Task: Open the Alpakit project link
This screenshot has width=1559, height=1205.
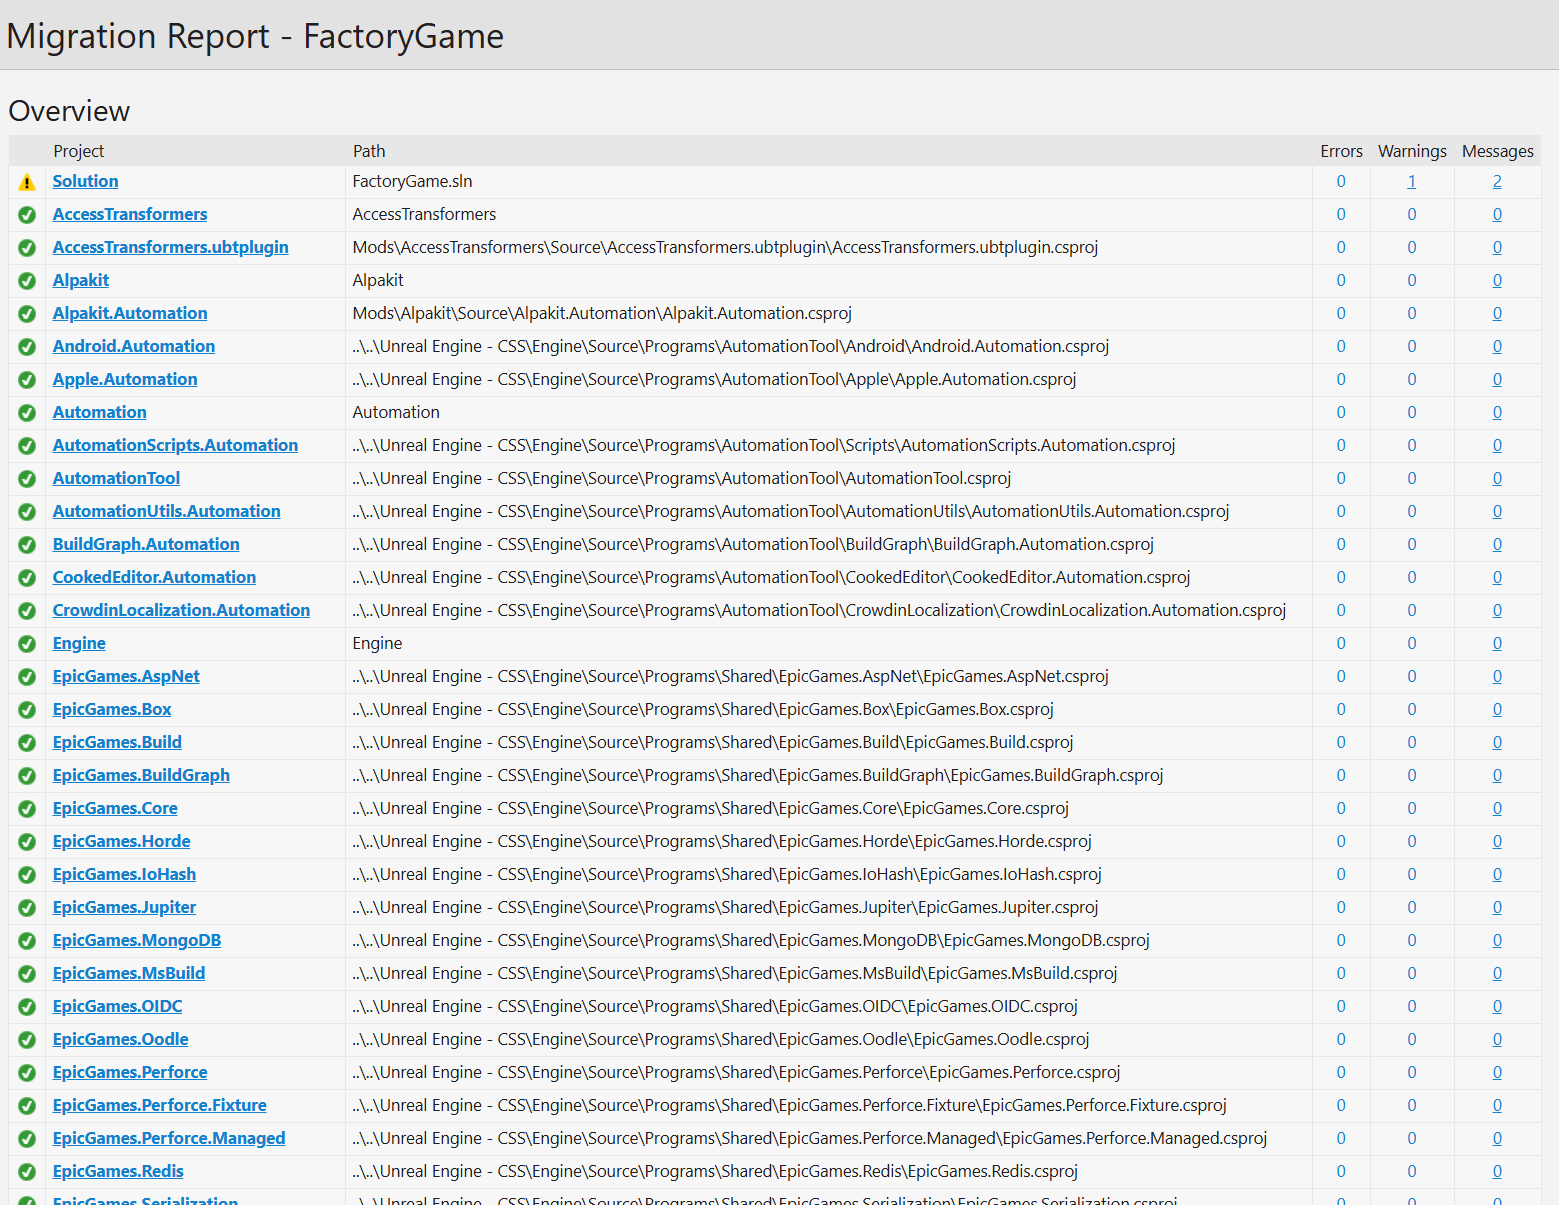Action: point(81,280)
